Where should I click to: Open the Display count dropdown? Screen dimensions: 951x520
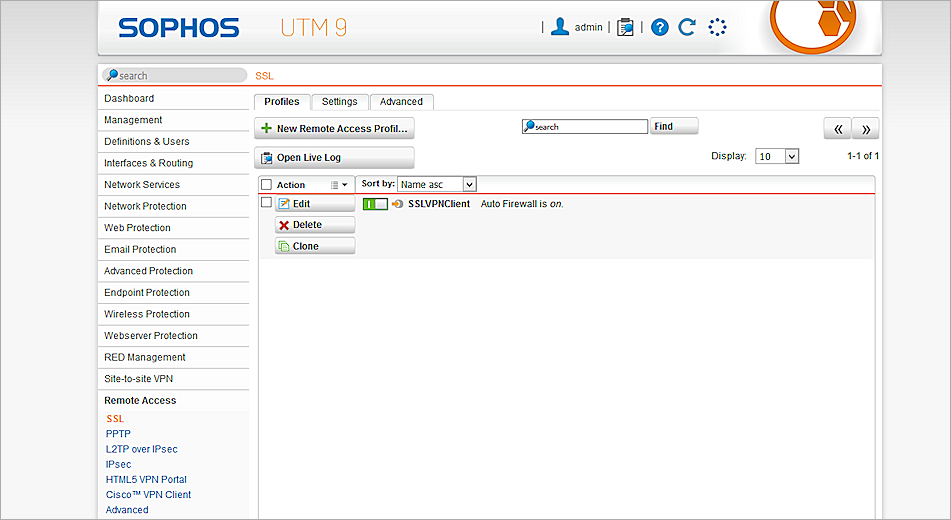tap(777, 156)
